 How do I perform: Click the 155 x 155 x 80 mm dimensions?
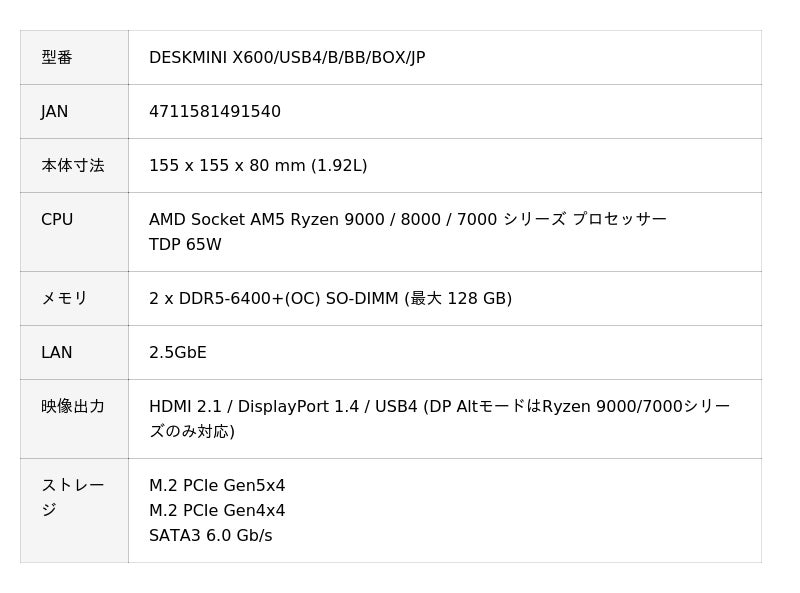(227, 166)
